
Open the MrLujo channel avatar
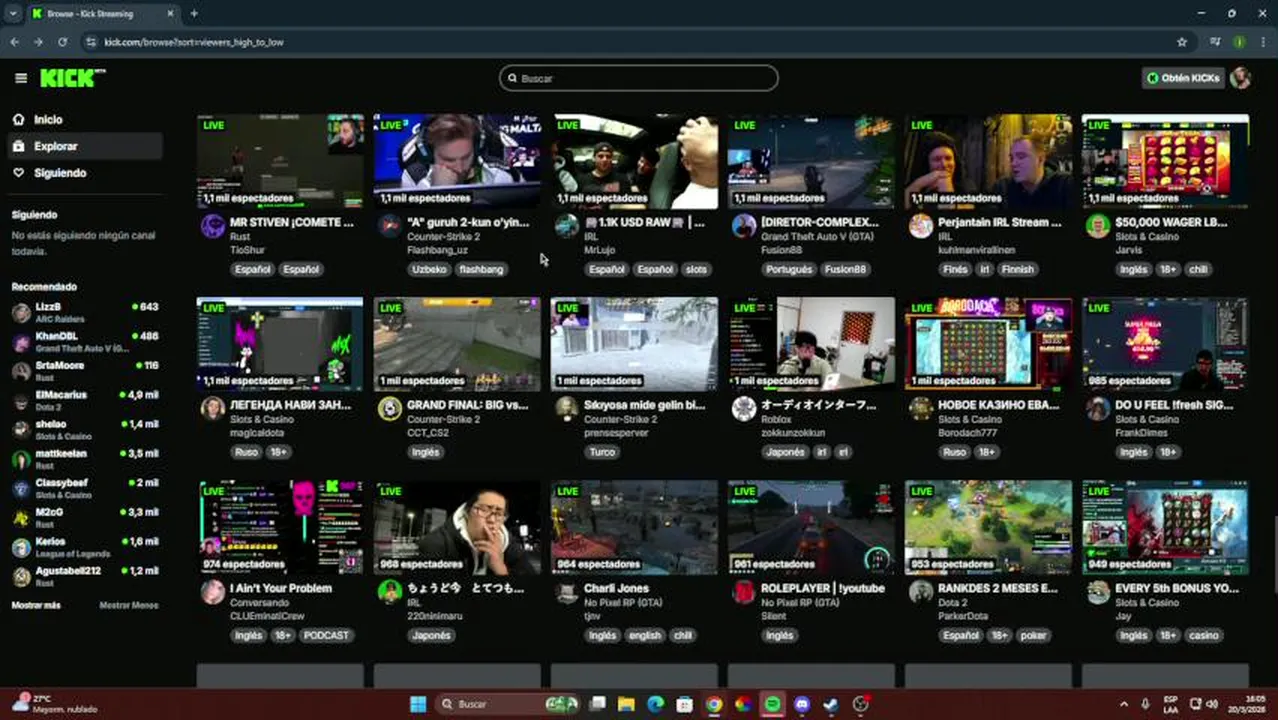pos(567,226)
